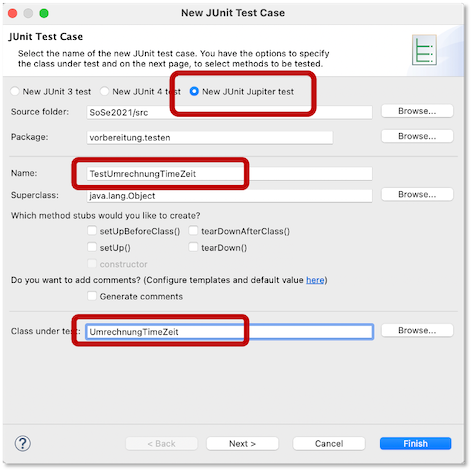Check the tearDown() method stub
This screenshot has width=472, height=471.
point(193,247)
